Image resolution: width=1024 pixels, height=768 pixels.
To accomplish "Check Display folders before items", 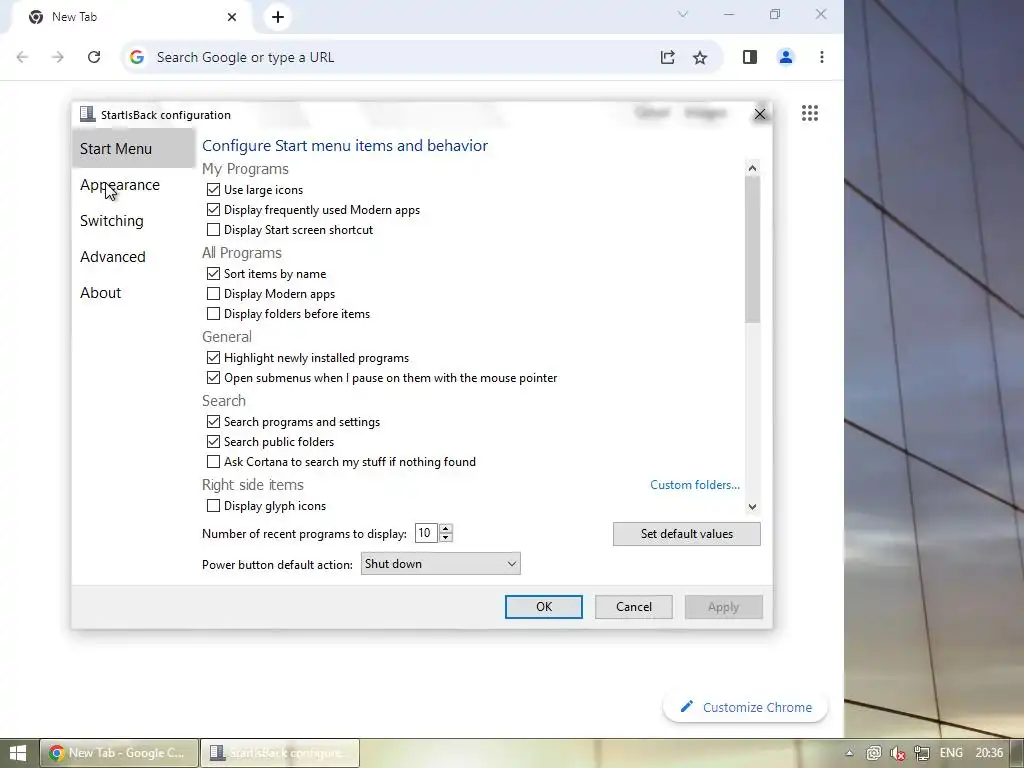I will point(214,314).
